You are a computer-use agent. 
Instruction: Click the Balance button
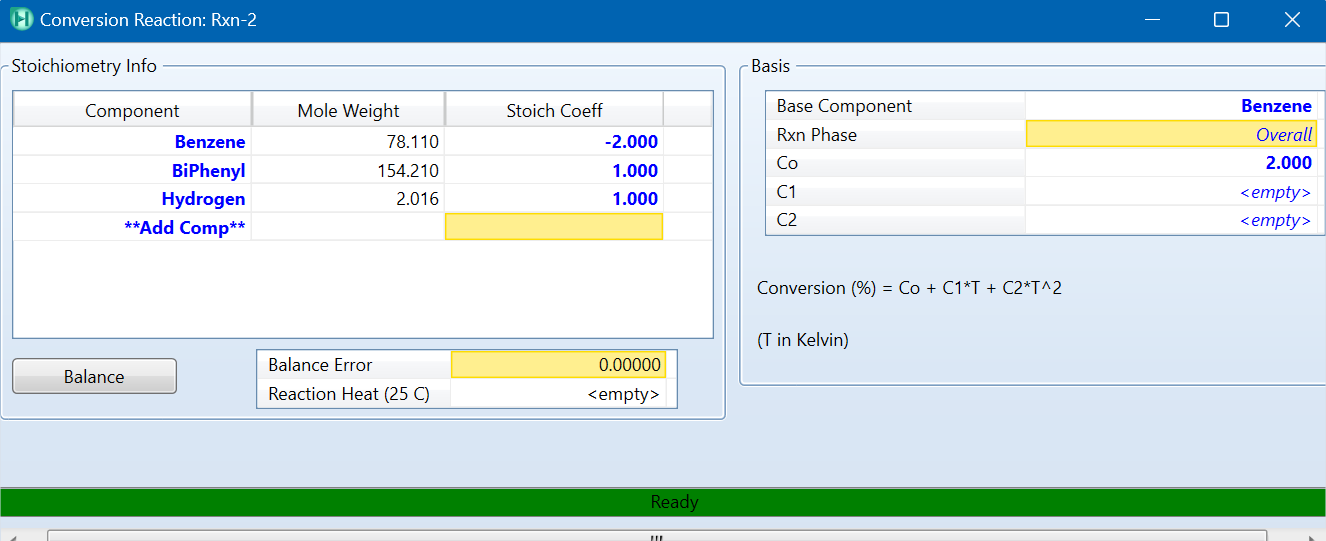click(94, 376)
